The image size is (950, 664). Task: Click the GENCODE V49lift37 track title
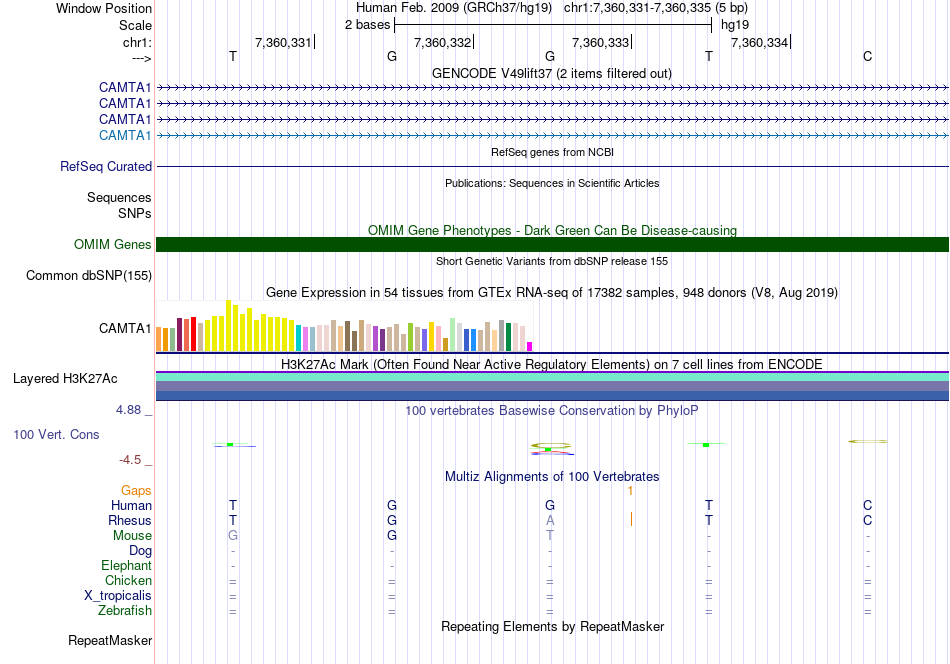coord(552,73)
